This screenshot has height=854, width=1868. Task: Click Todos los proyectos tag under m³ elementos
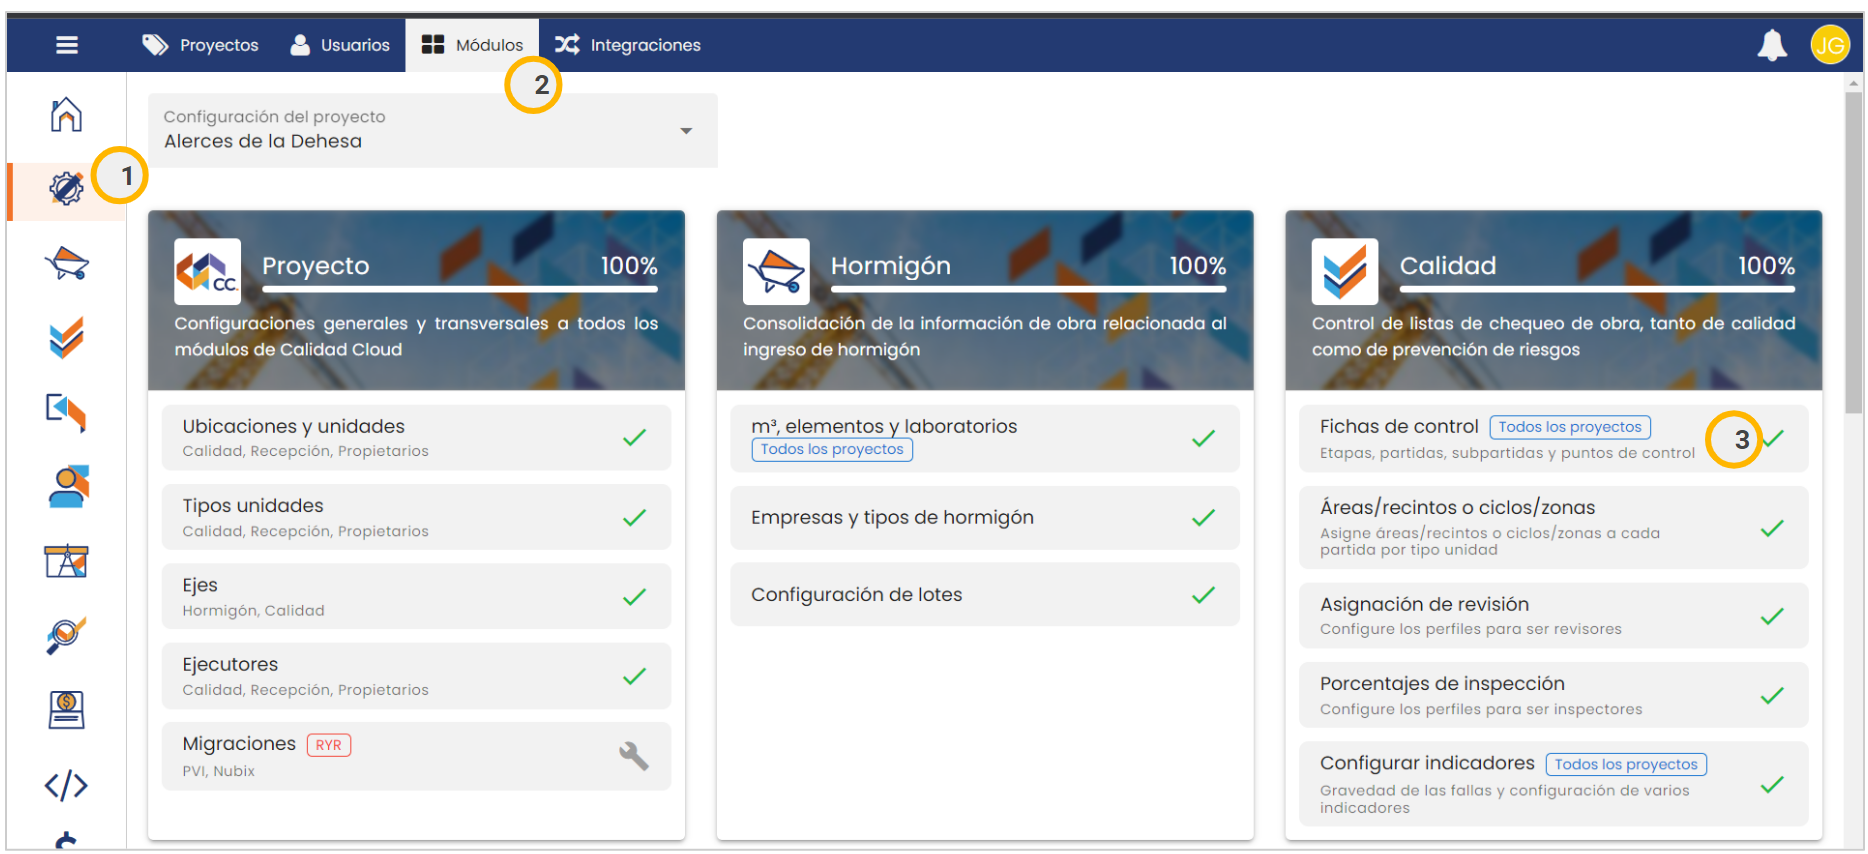(832, 449)
